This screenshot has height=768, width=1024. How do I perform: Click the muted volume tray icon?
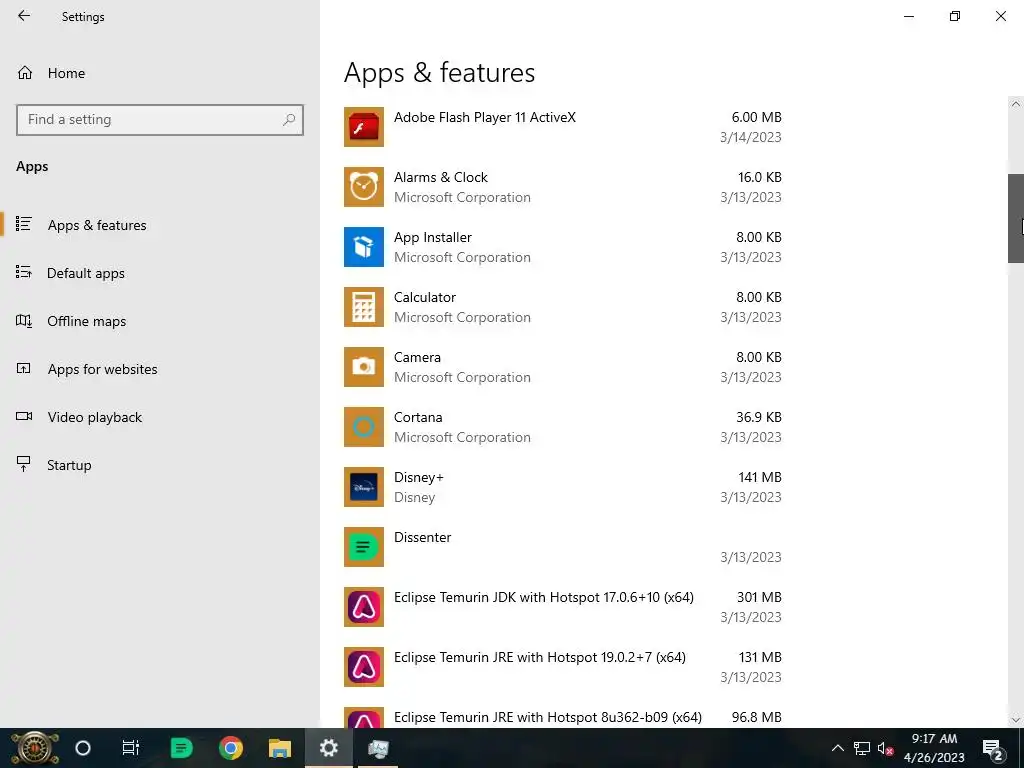[x=885, y=748]
